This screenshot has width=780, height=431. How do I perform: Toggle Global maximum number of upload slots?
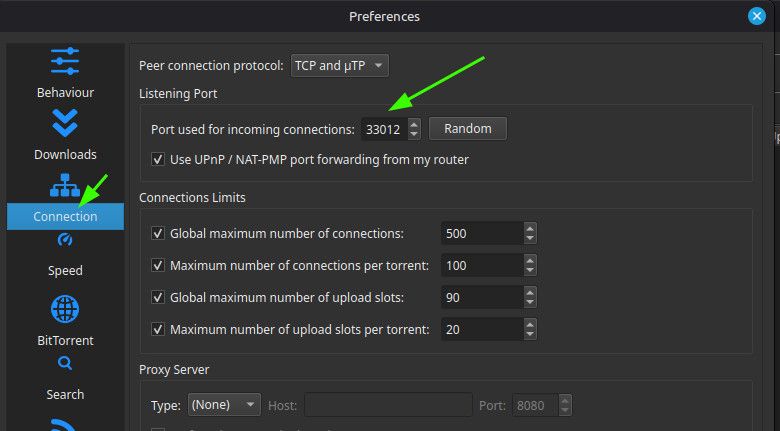(158, 298)
